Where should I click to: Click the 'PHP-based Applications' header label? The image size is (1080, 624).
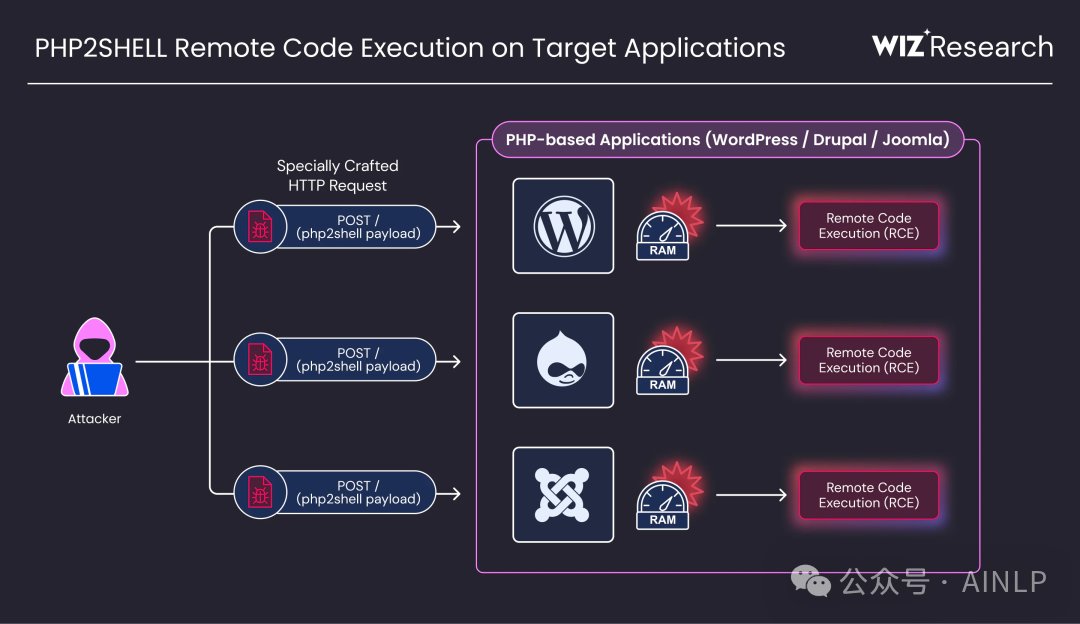pyautogui.click(x=727, y=140)
